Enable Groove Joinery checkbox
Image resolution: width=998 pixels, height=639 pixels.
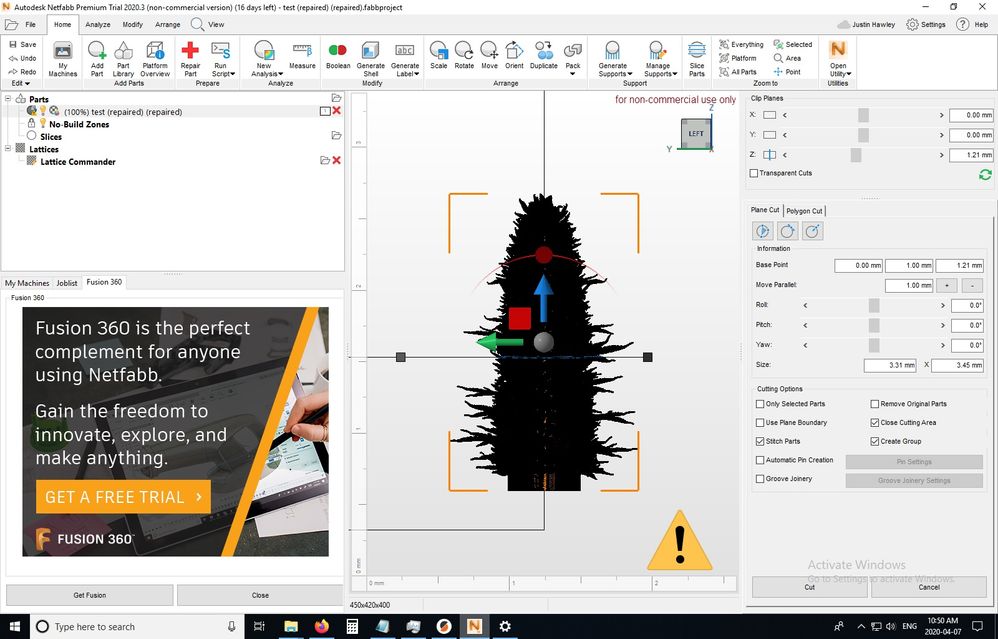coord(760,479)
